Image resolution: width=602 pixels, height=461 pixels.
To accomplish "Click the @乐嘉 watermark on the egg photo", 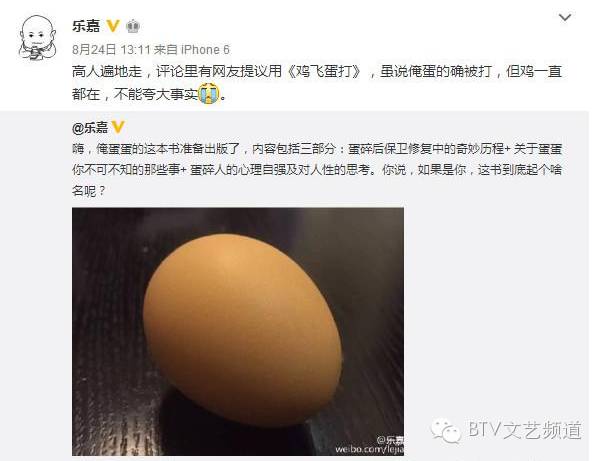I will coord(389,440).
